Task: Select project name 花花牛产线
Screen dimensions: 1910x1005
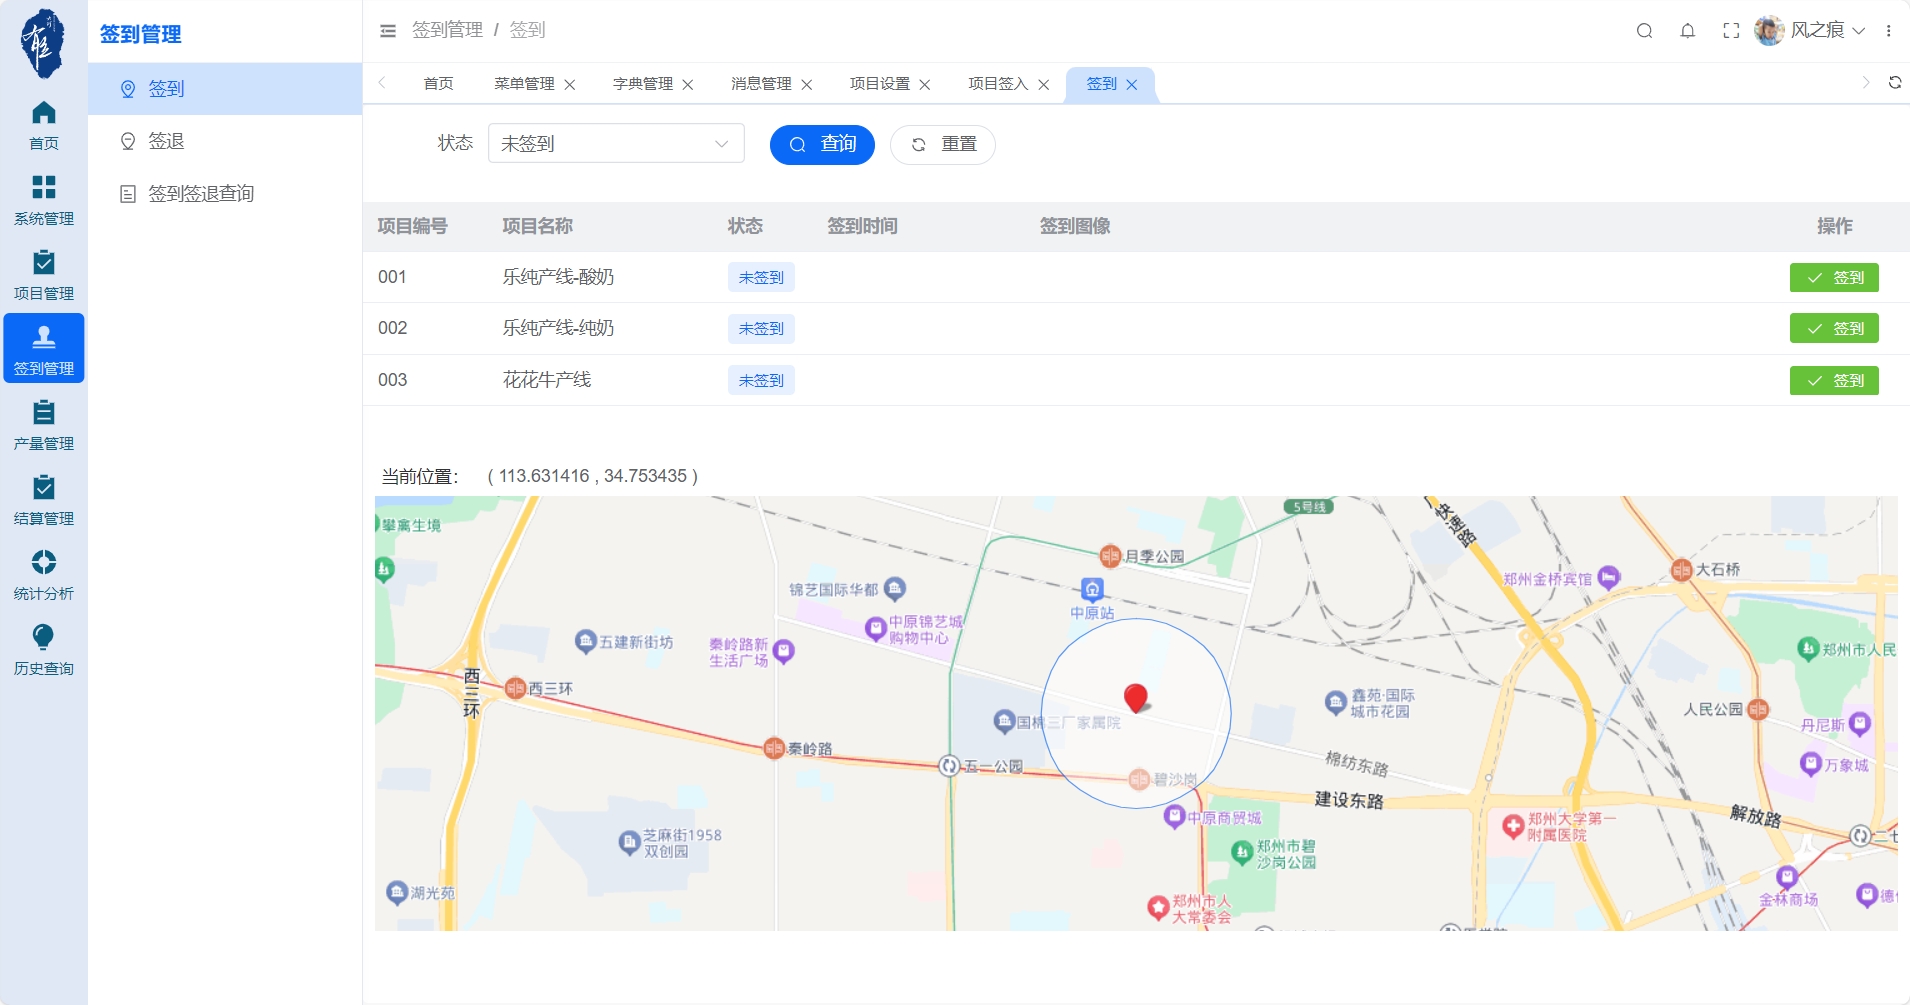Action: tap(547, 380)
